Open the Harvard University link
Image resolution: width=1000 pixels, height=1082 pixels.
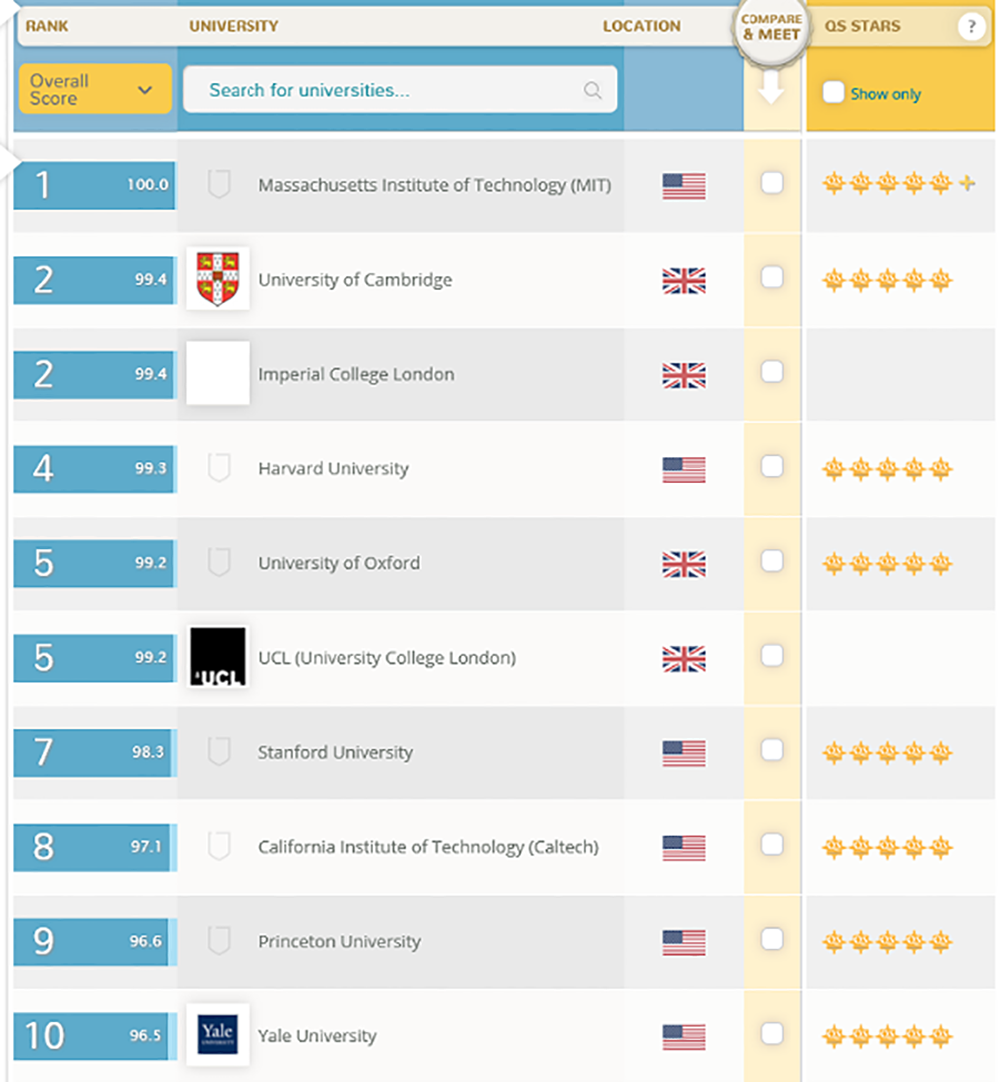[x=333, y=469]
